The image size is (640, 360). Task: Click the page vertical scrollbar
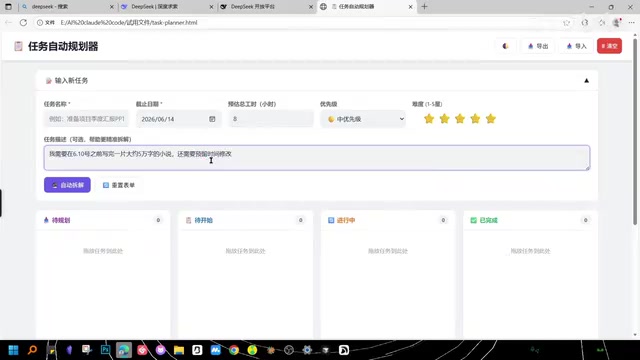point(635,131)
